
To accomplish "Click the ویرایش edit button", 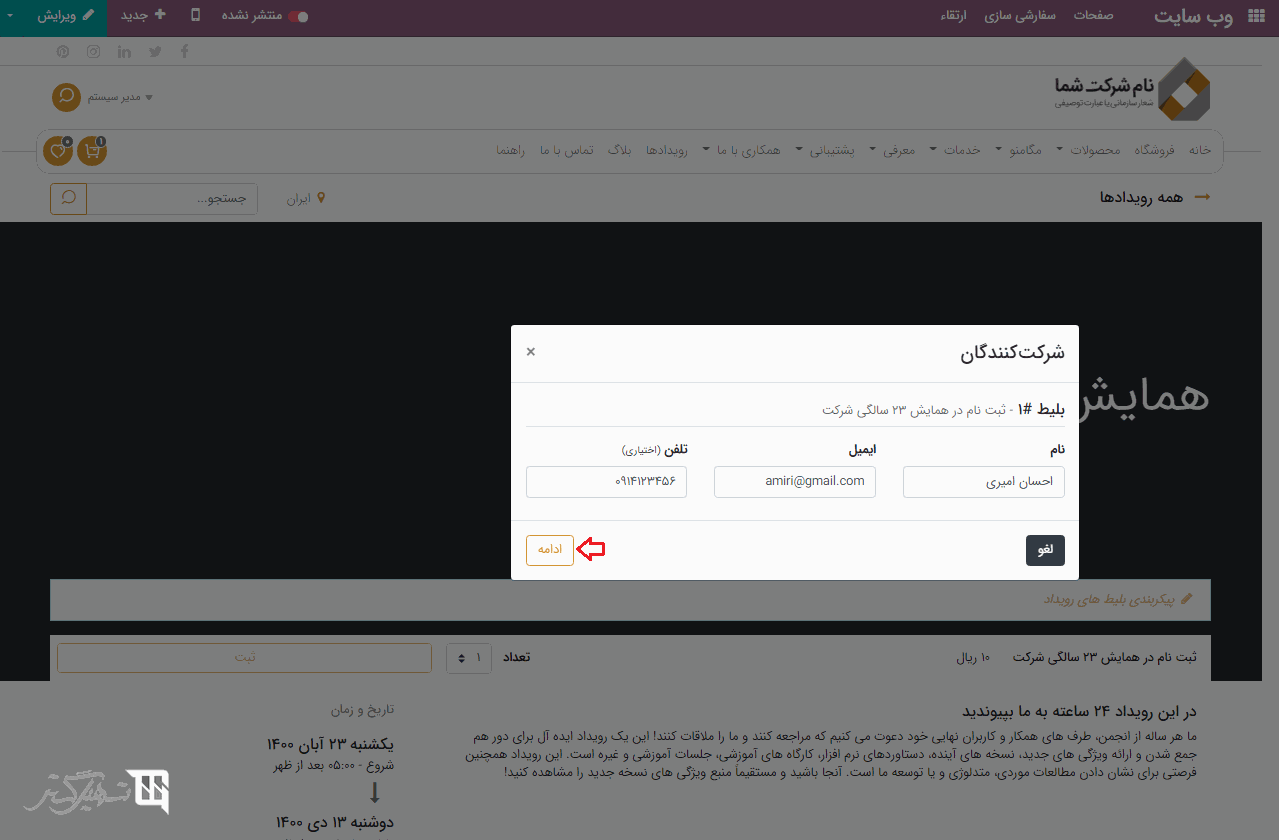I will click(x=66, y=16).
